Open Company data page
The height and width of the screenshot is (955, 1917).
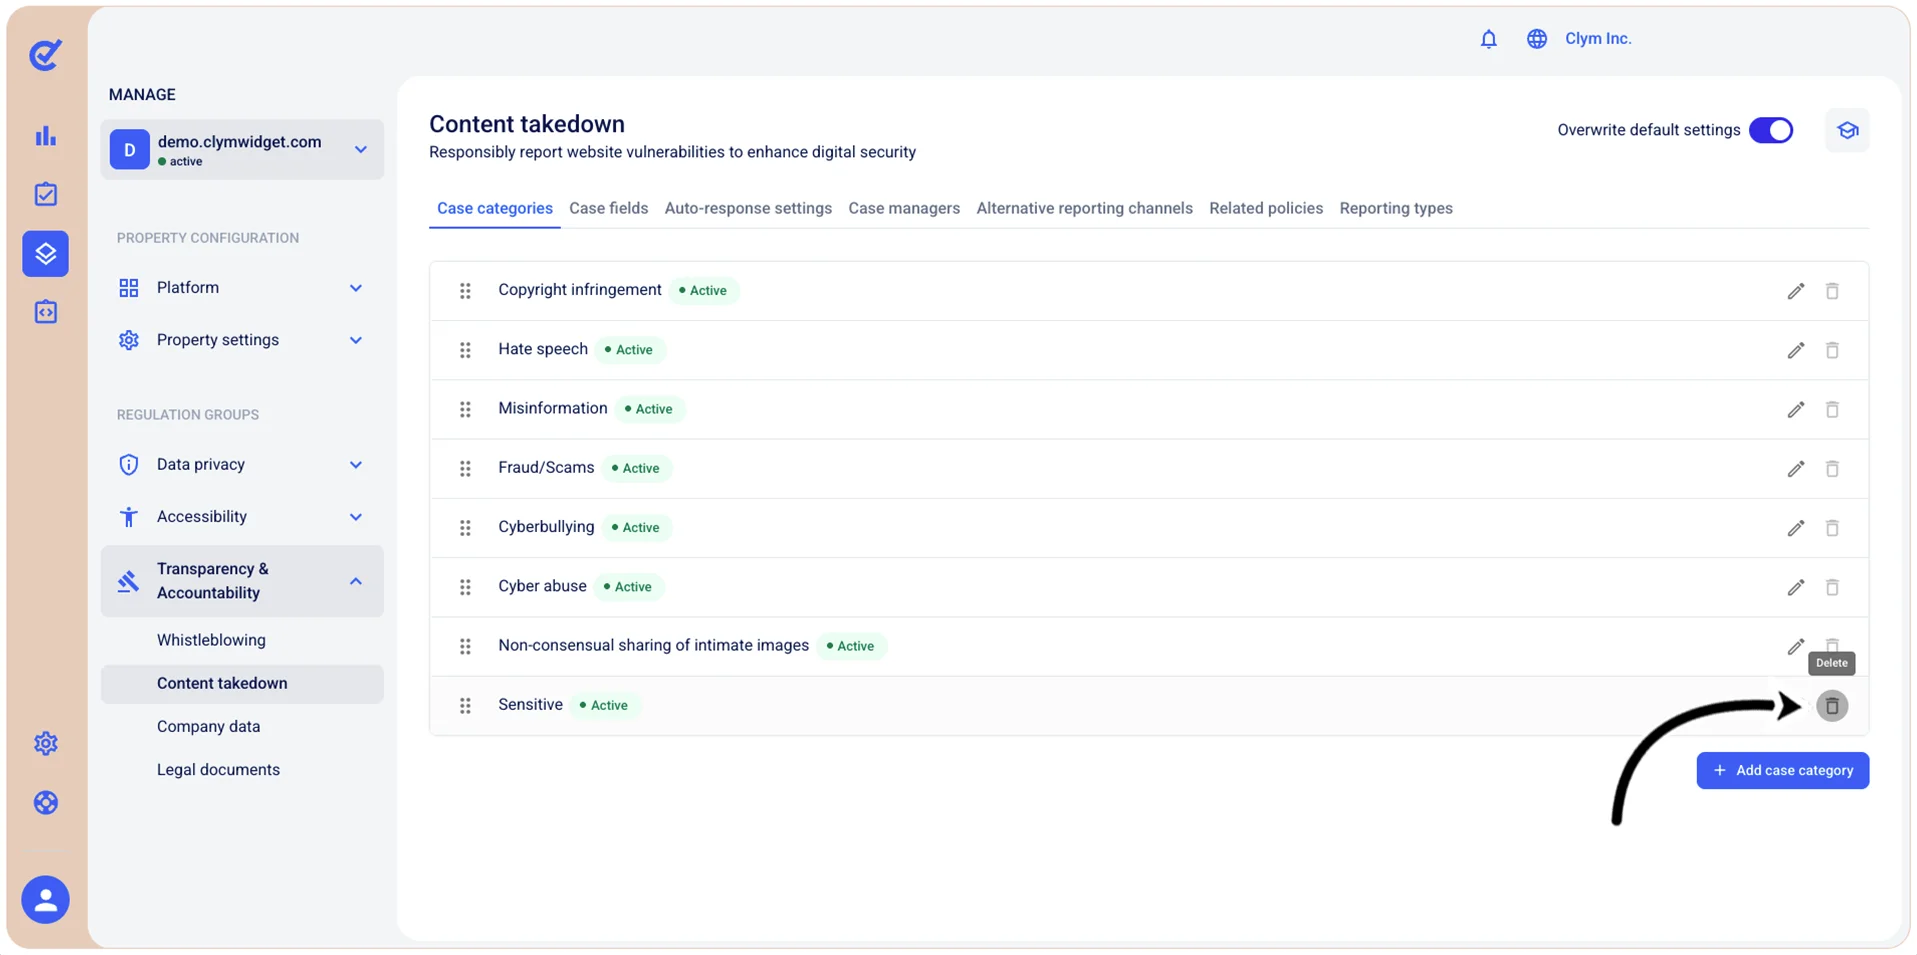208,727
